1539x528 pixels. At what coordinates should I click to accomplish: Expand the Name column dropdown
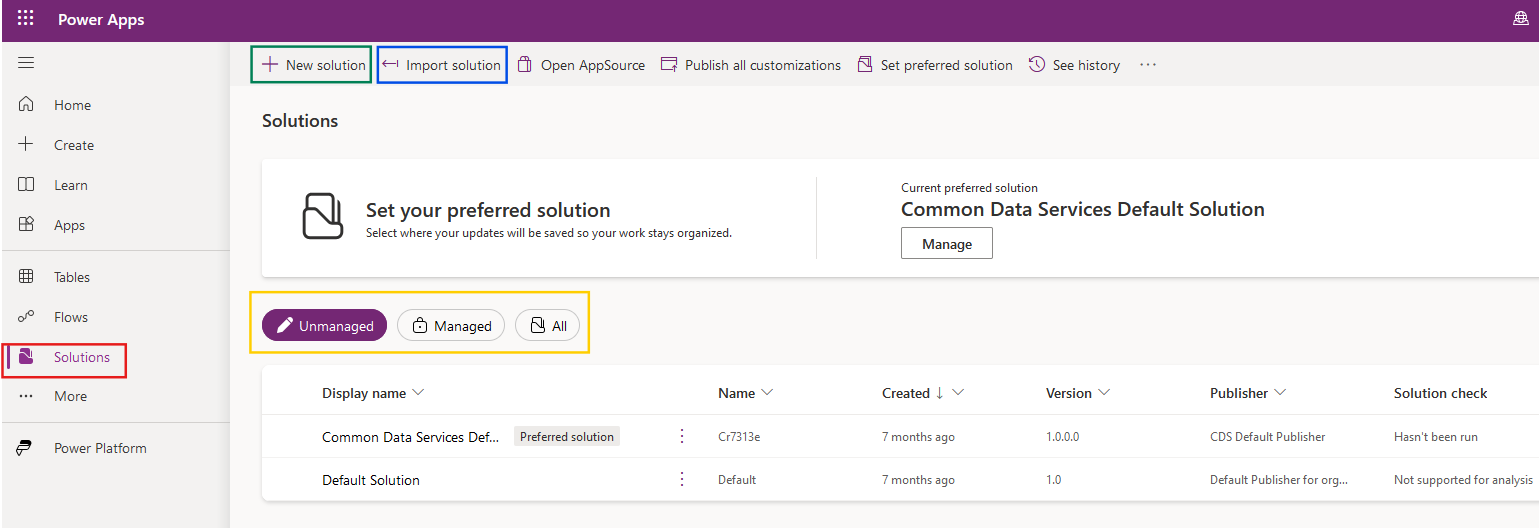tap(767, 392)
